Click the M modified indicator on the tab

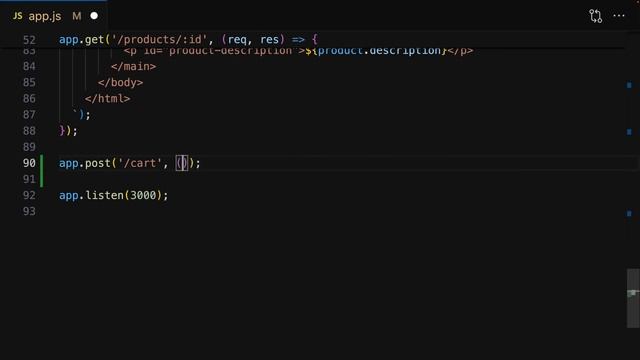click(77, 16)
